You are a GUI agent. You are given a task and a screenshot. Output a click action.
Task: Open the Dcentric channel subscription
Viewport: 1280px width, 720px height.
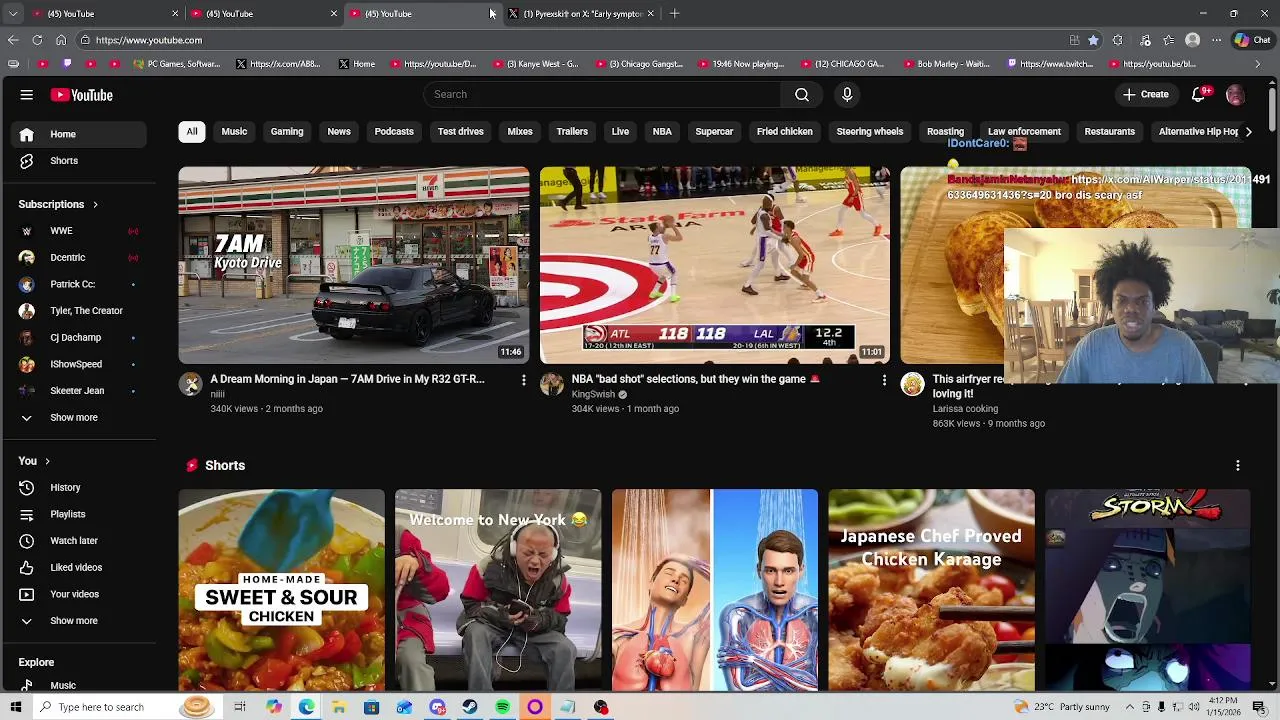tap(80, 257)
